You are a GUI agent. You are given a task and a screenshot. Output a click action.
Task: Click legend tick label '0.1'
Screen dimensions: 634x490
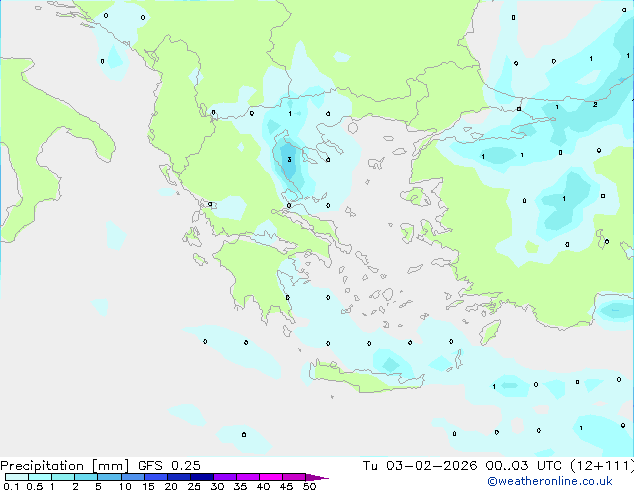(x=11, y=486)
